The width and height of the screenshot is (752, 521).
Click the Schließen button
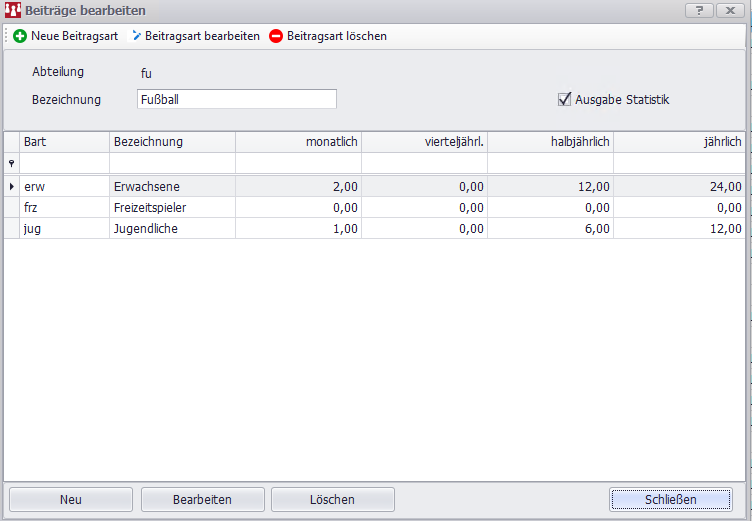[x=670, y=499]
